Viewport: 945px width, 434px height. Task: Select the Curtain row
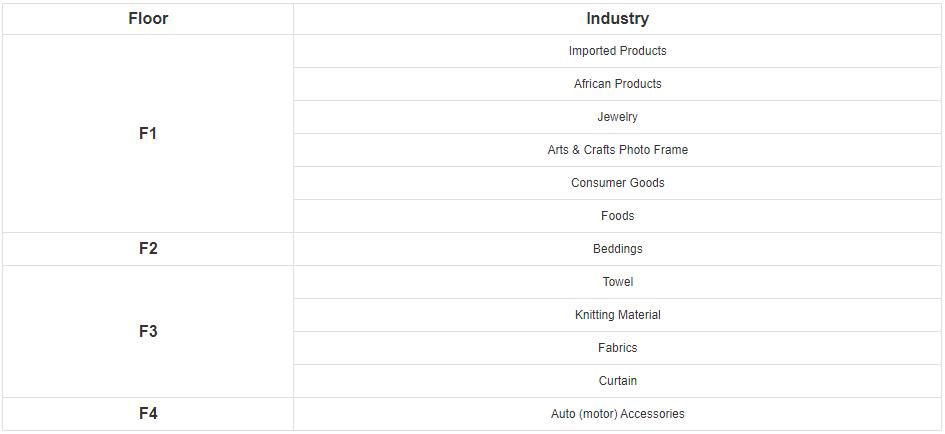tap(617, 381)
